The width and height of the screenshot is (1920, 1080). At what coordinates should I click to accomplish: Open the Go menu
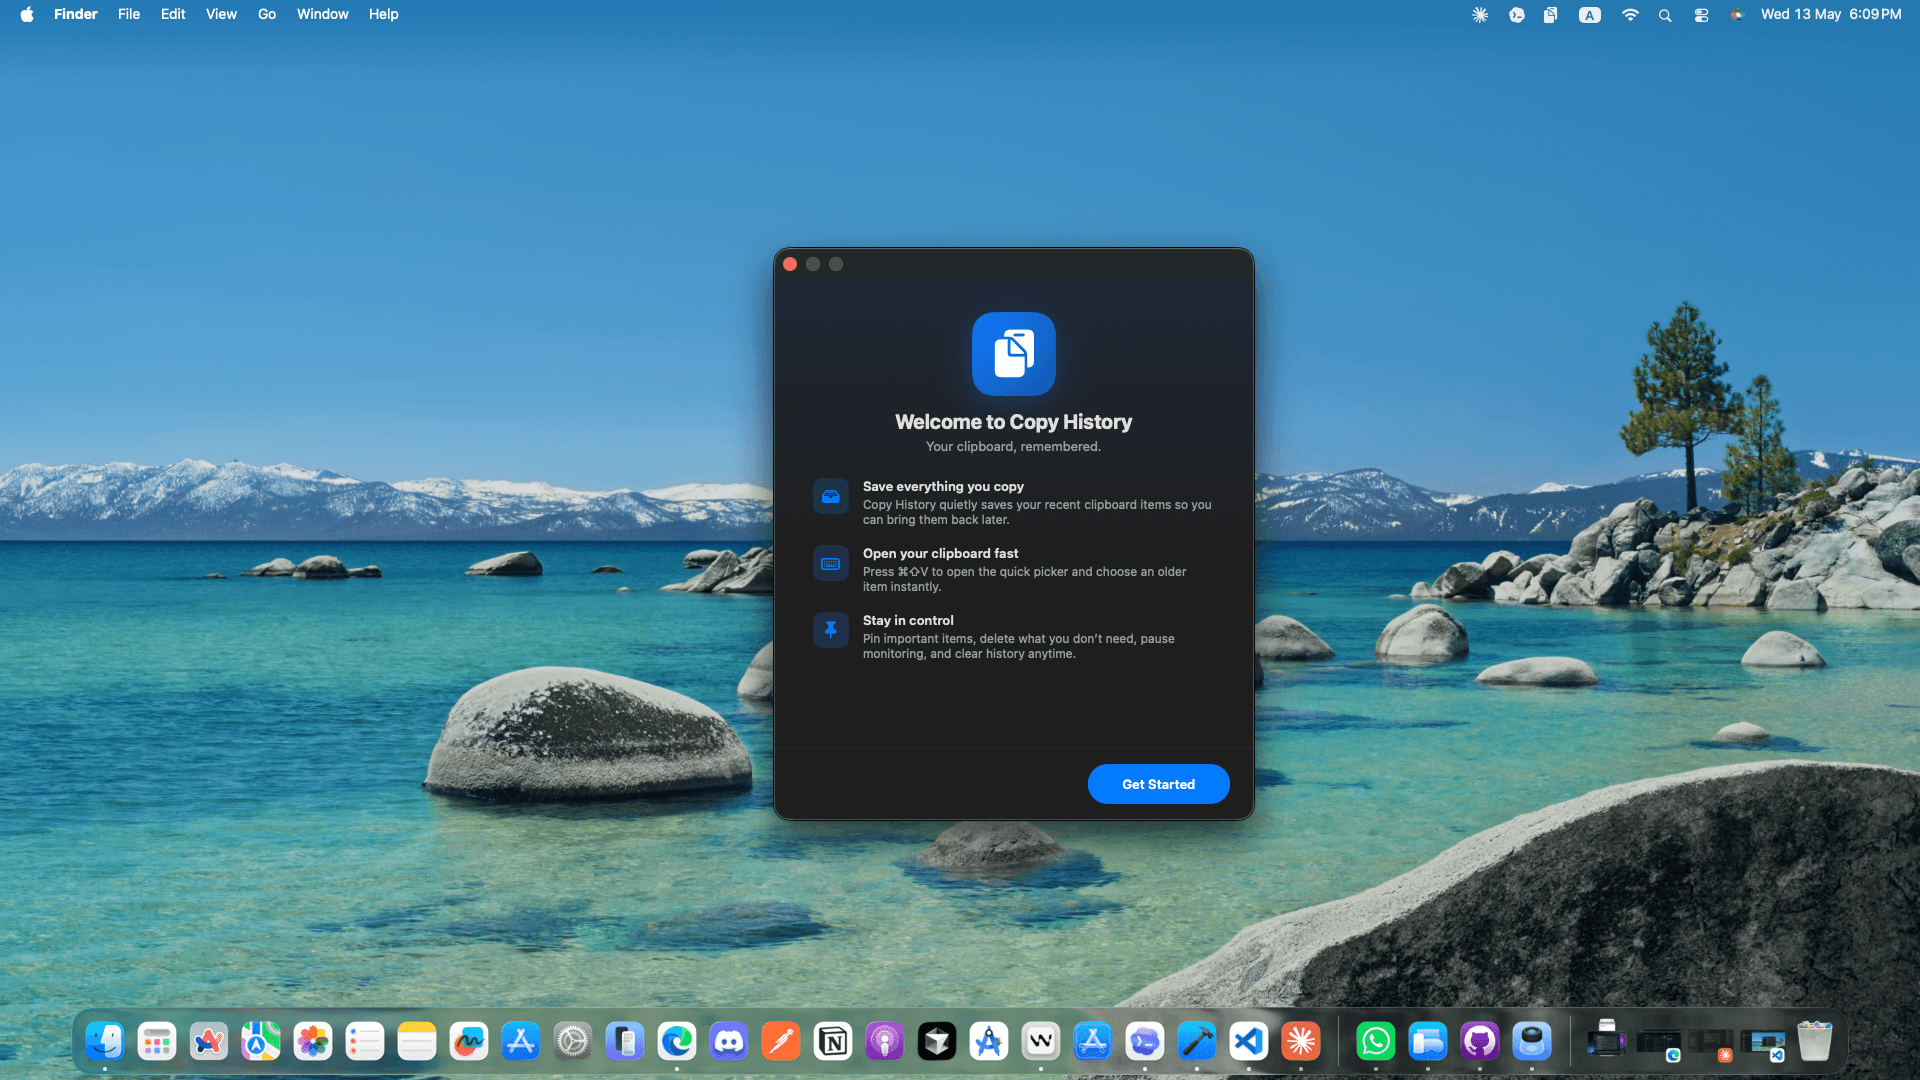[267, 14]
